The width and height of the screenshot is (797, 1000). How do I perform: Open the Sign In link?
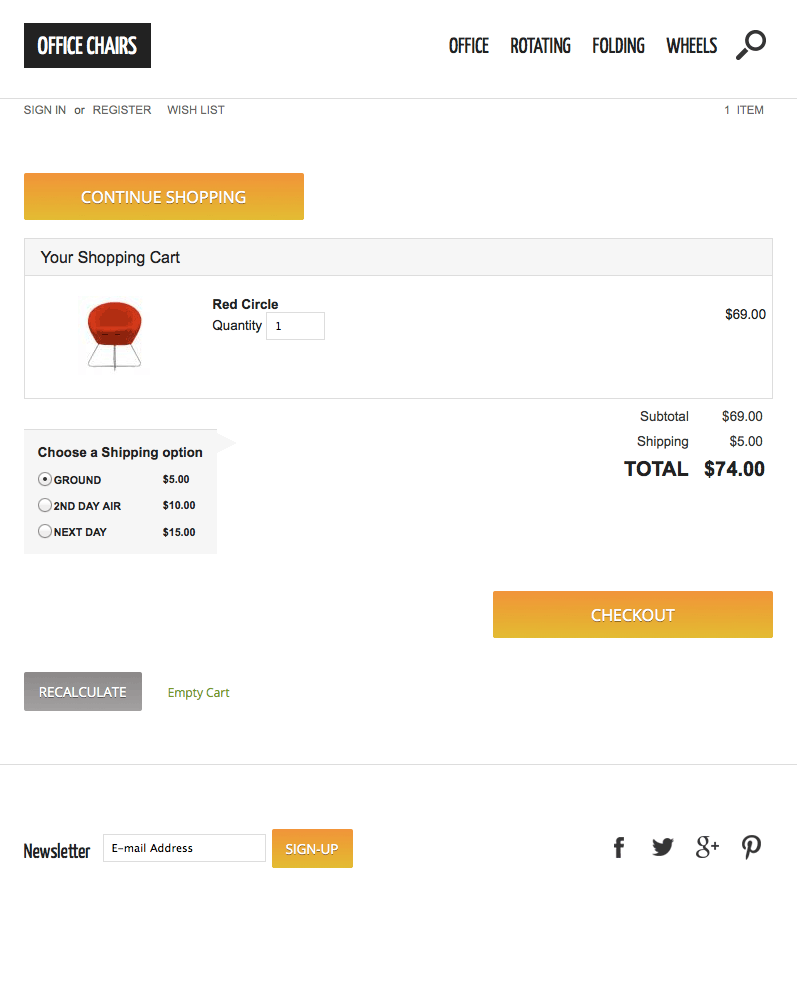[45, 110]
